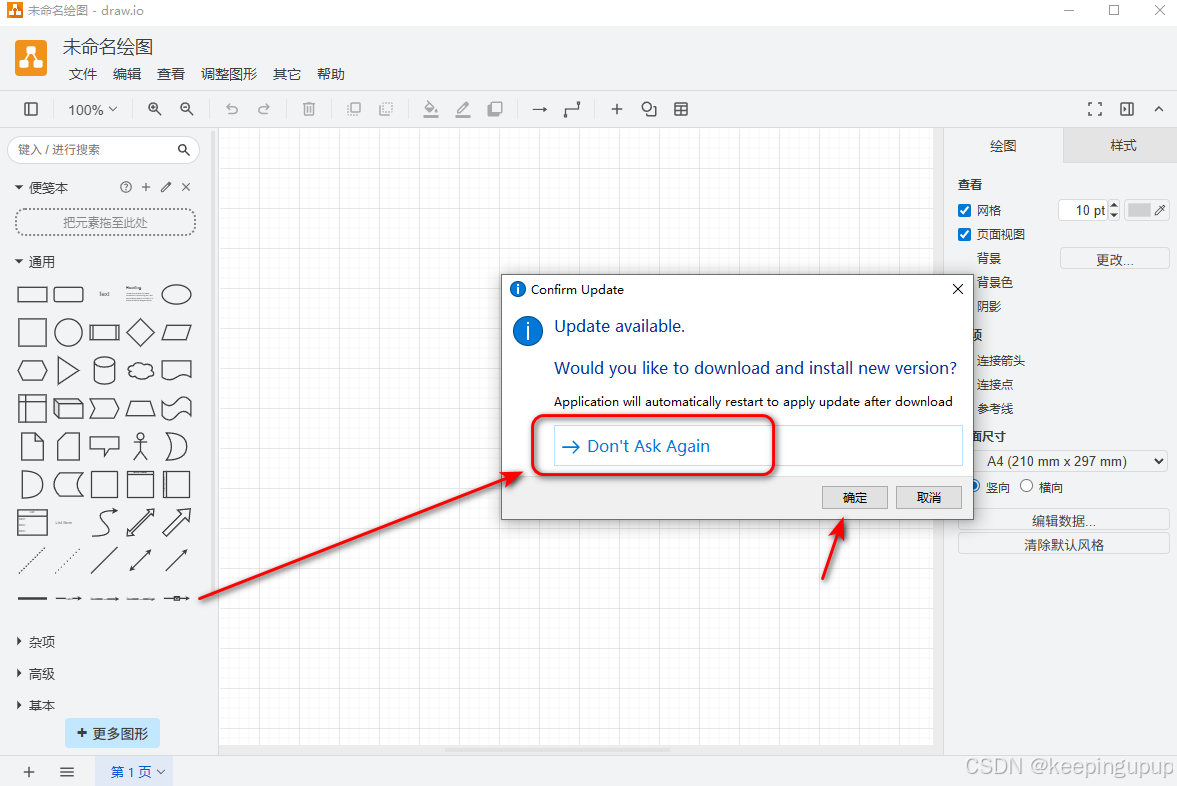
Task: Open the 编辑 menu
Action: click(127, 74)
